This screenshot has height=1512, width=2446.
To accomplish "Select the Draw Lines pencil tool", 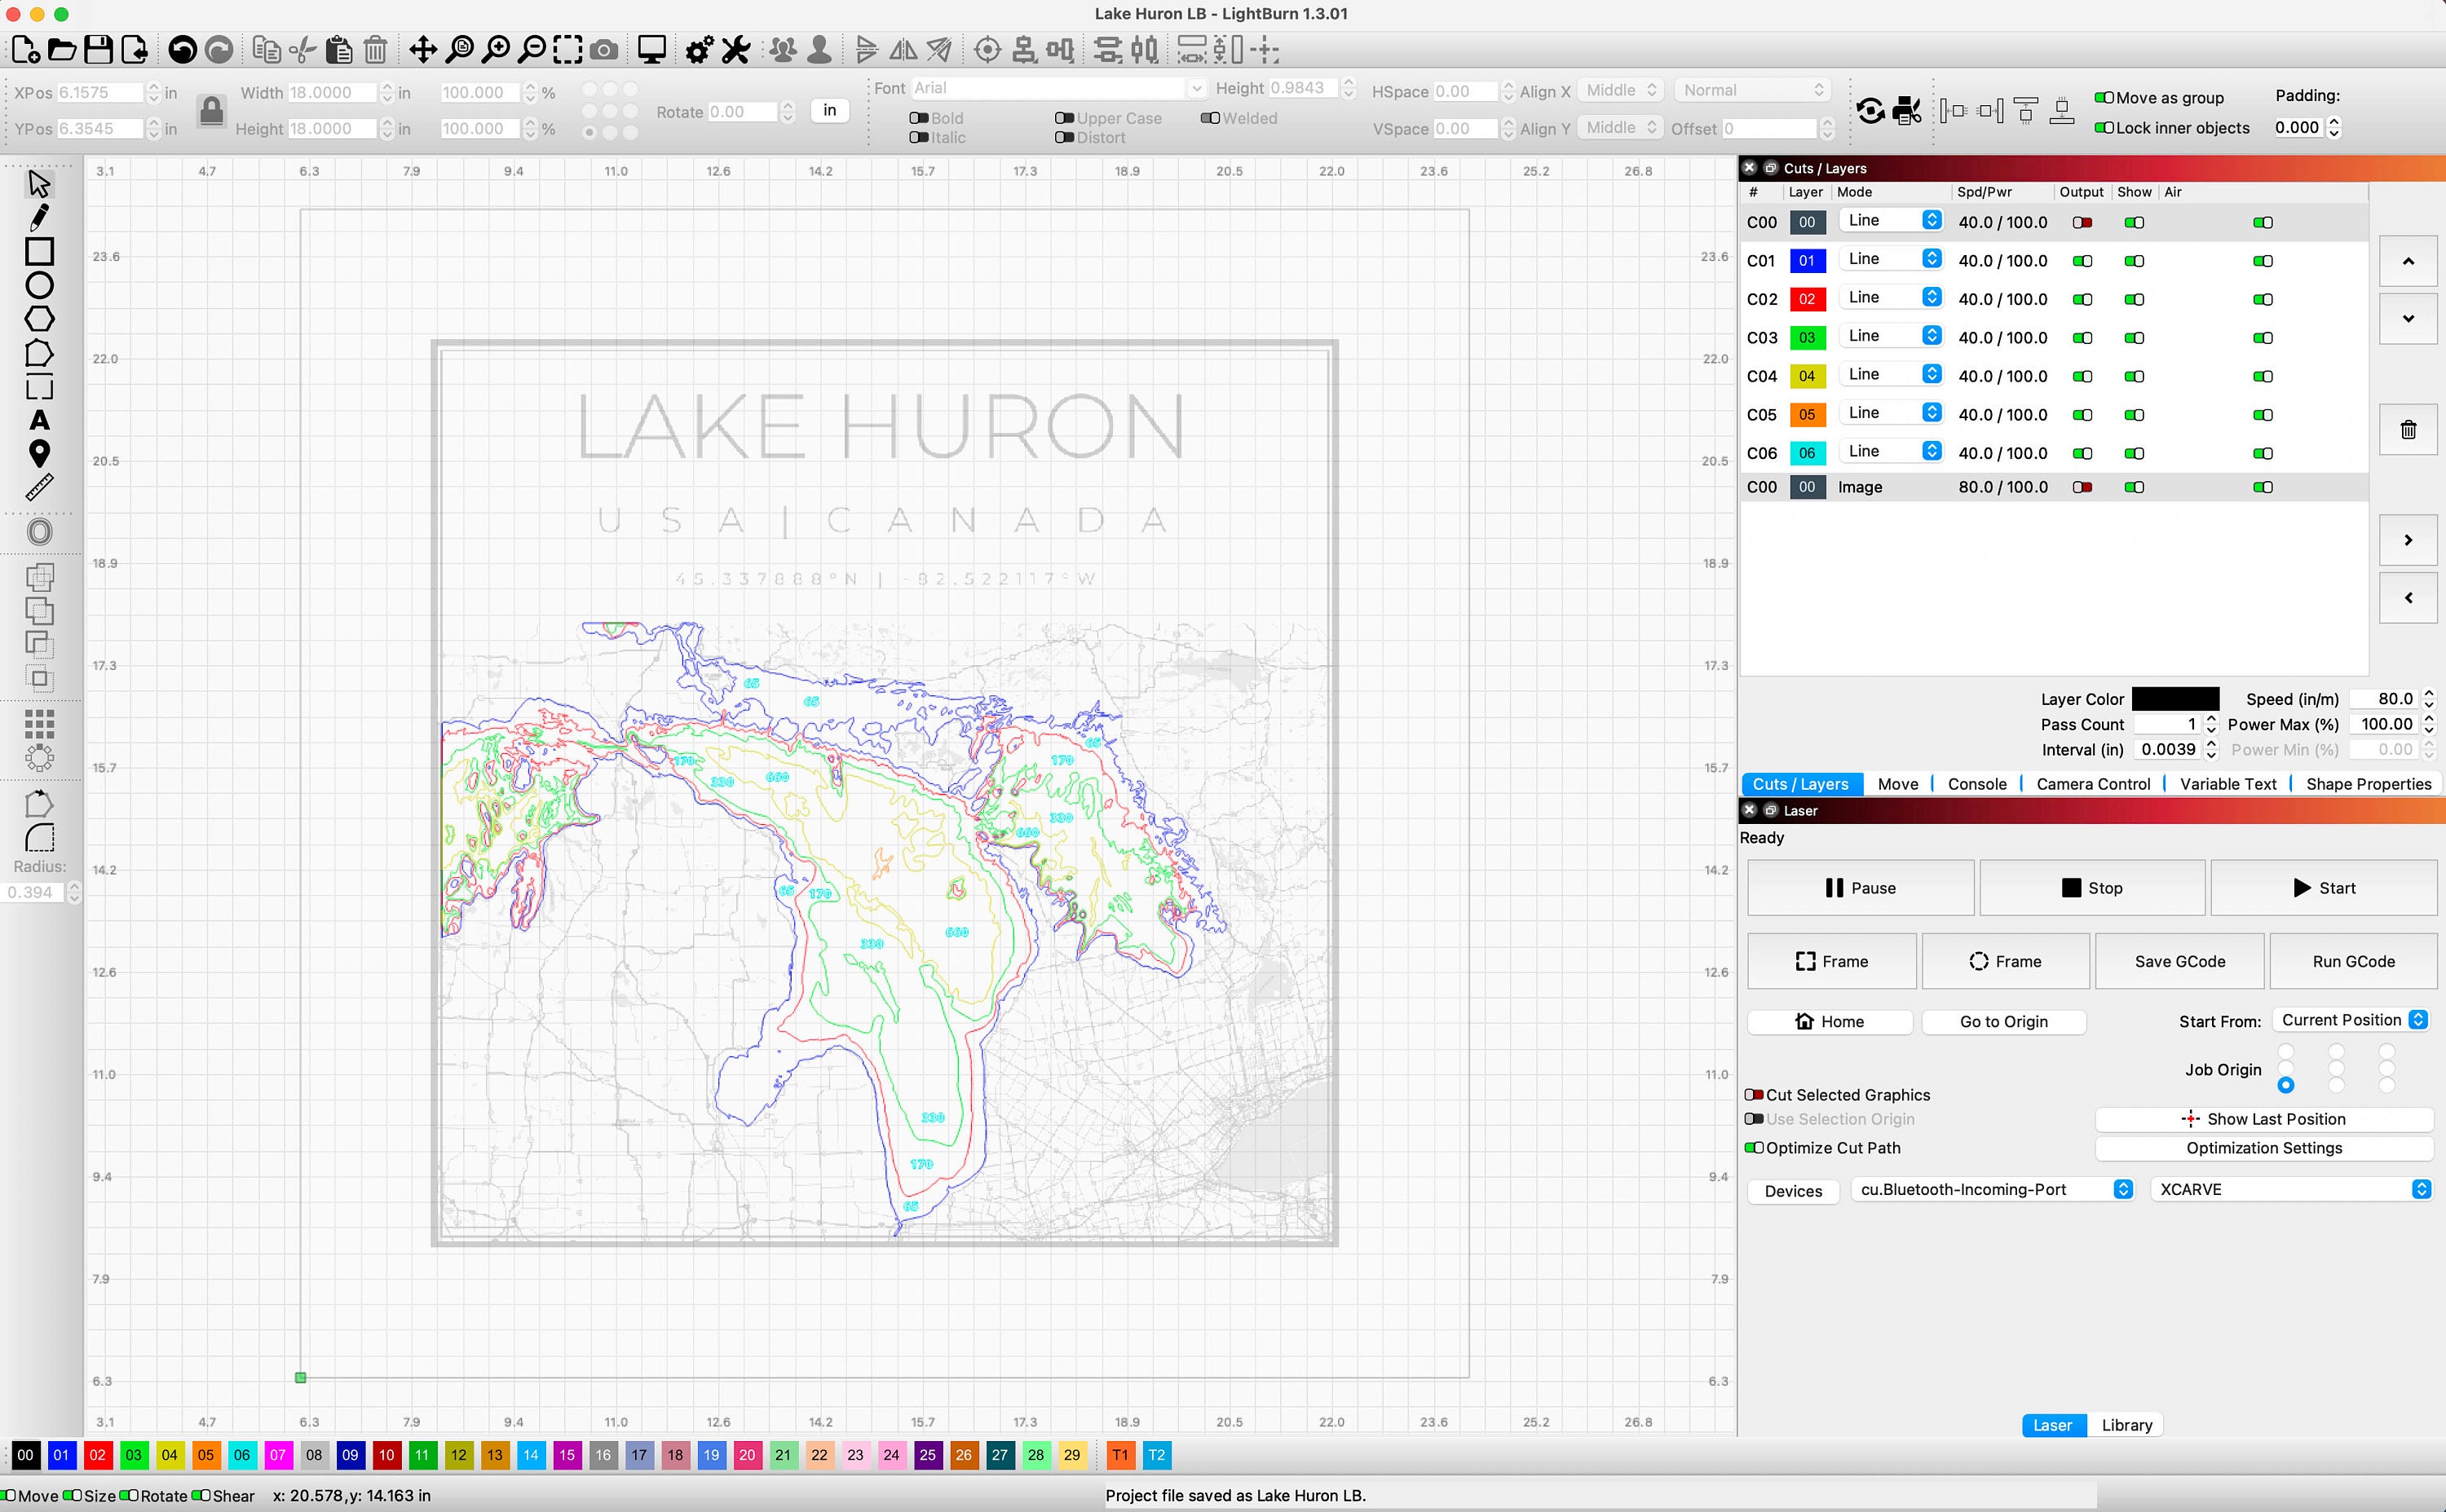I will 39,217.
